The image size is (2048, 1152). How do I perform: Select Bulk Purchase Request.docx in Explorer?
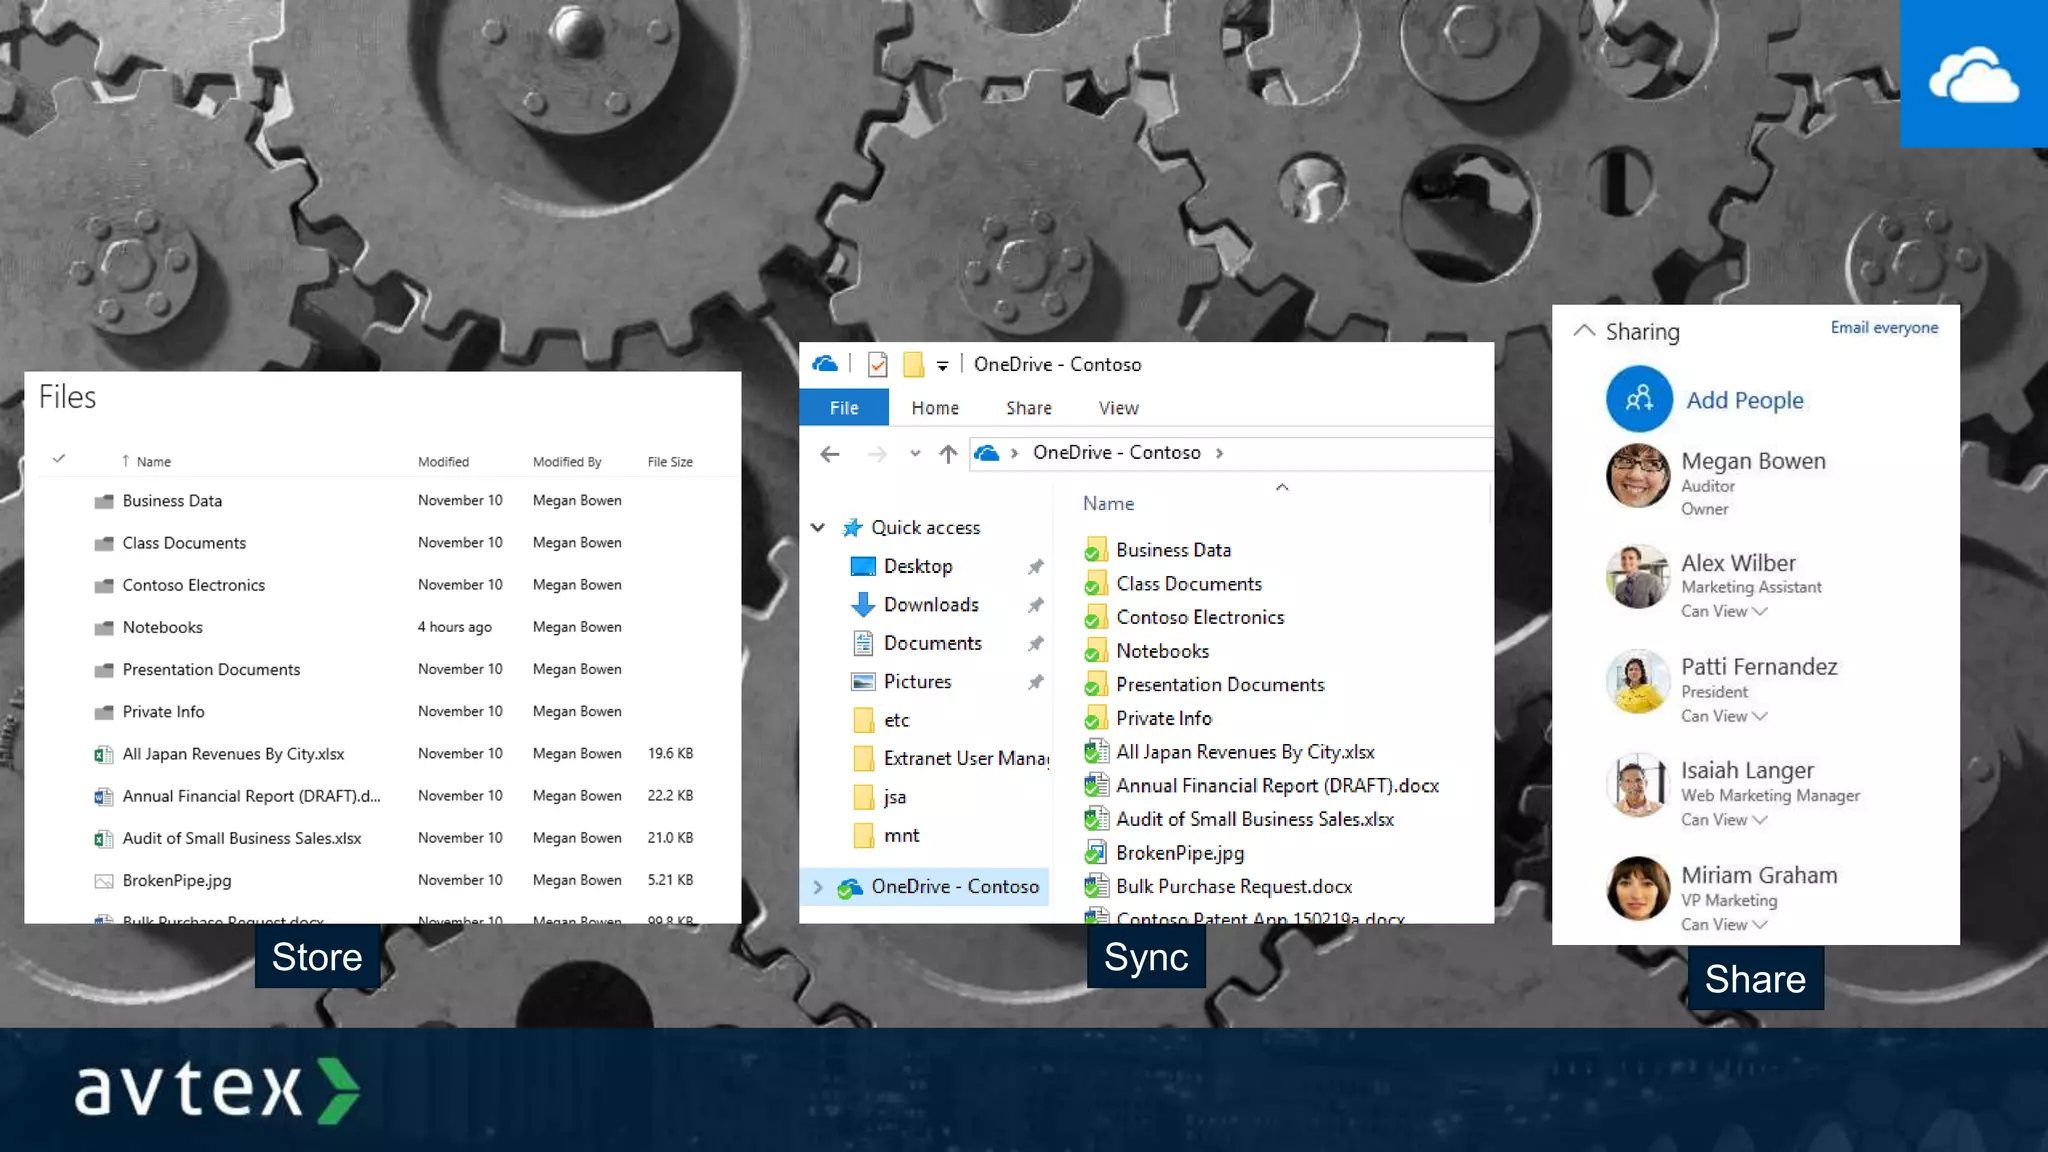pyautogui.click(x=1234, y=886)
